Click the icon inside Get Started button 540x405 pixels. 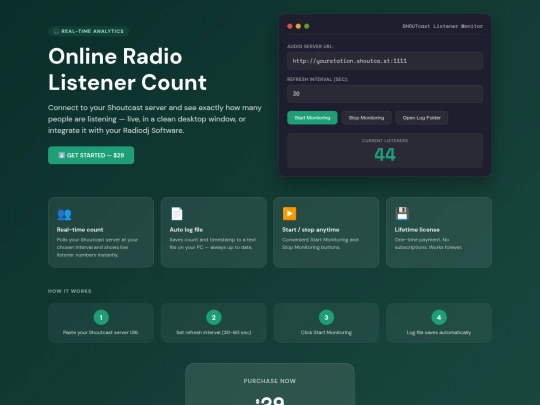(61, 155)
